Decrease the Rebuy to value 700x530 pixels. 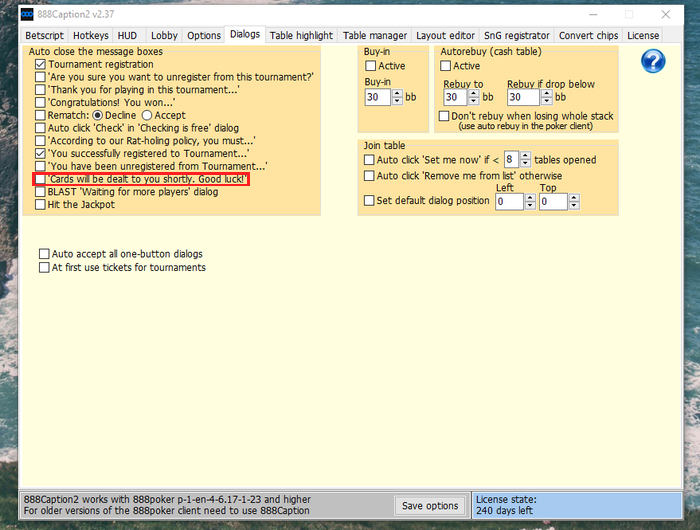(x=474, y=101)
